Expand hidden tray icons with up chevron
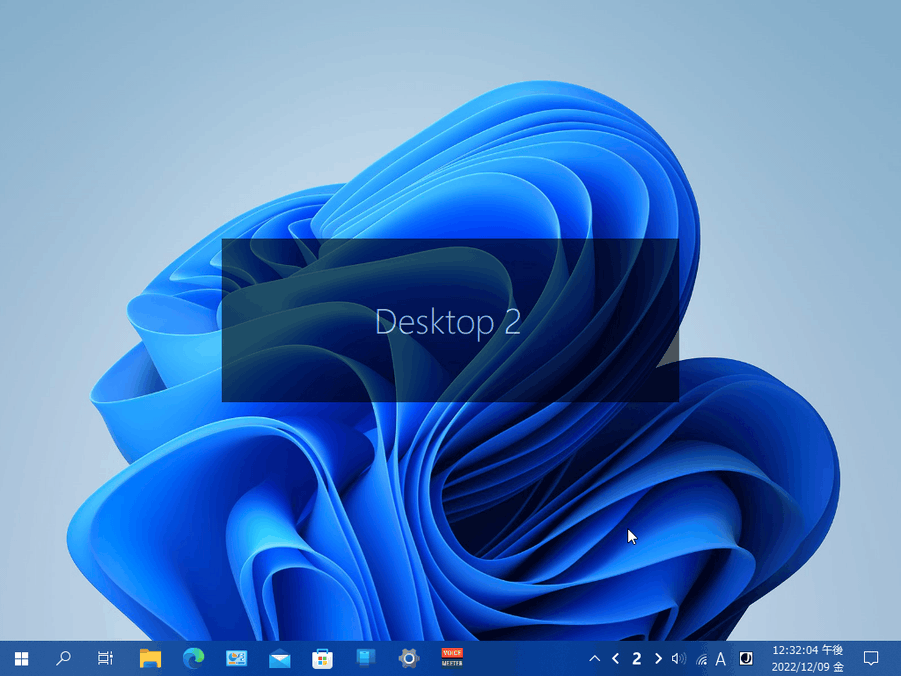The width and height of the screenshot is (901, 676). pos(596,659)
